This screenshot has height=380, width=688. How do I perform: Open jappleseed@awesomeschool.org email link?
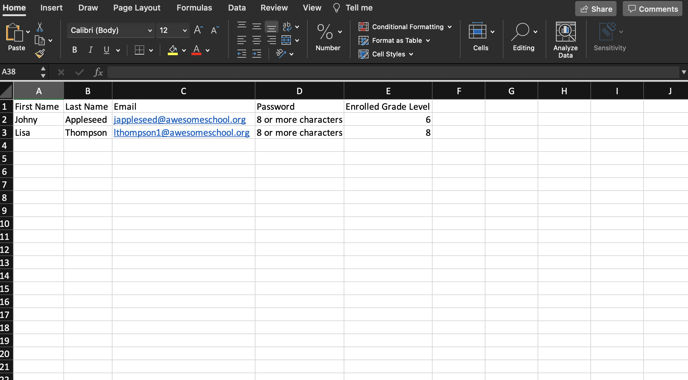[x=179, y=120]
